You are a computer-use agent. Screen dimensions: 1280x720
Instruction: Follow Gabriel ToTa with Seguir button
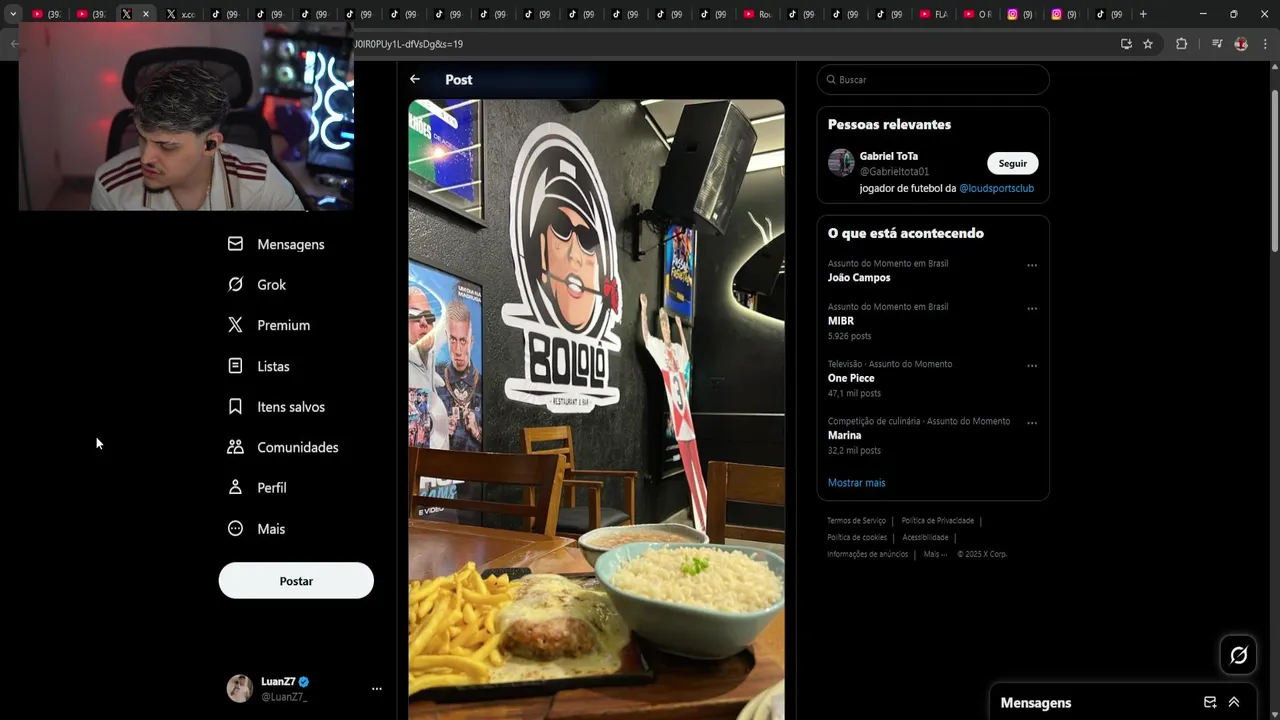[1012, 164]
